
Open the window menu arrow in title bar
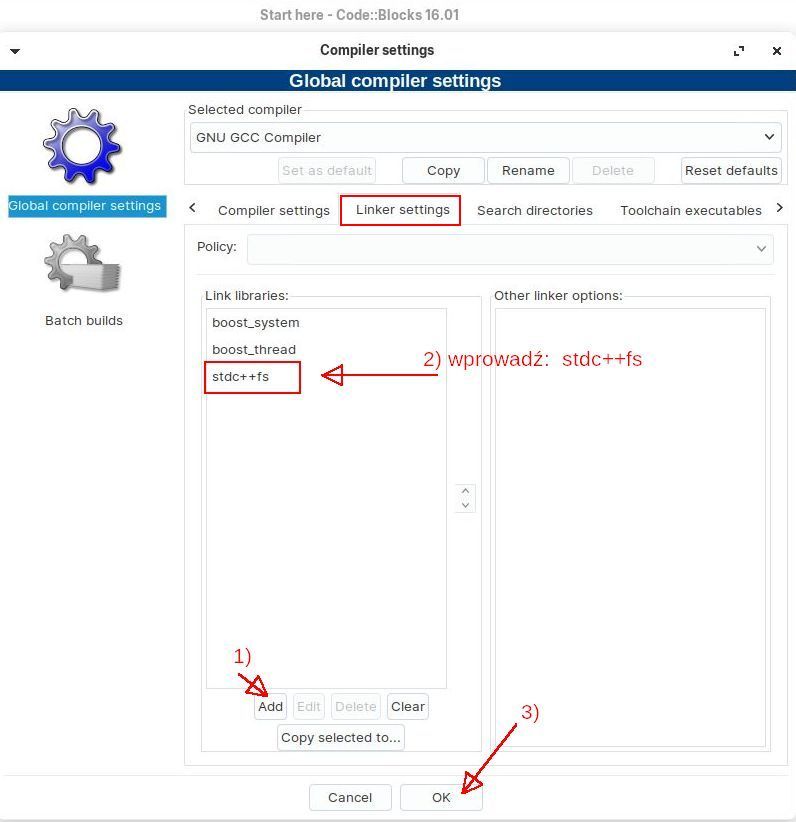(x=15, y=51)
